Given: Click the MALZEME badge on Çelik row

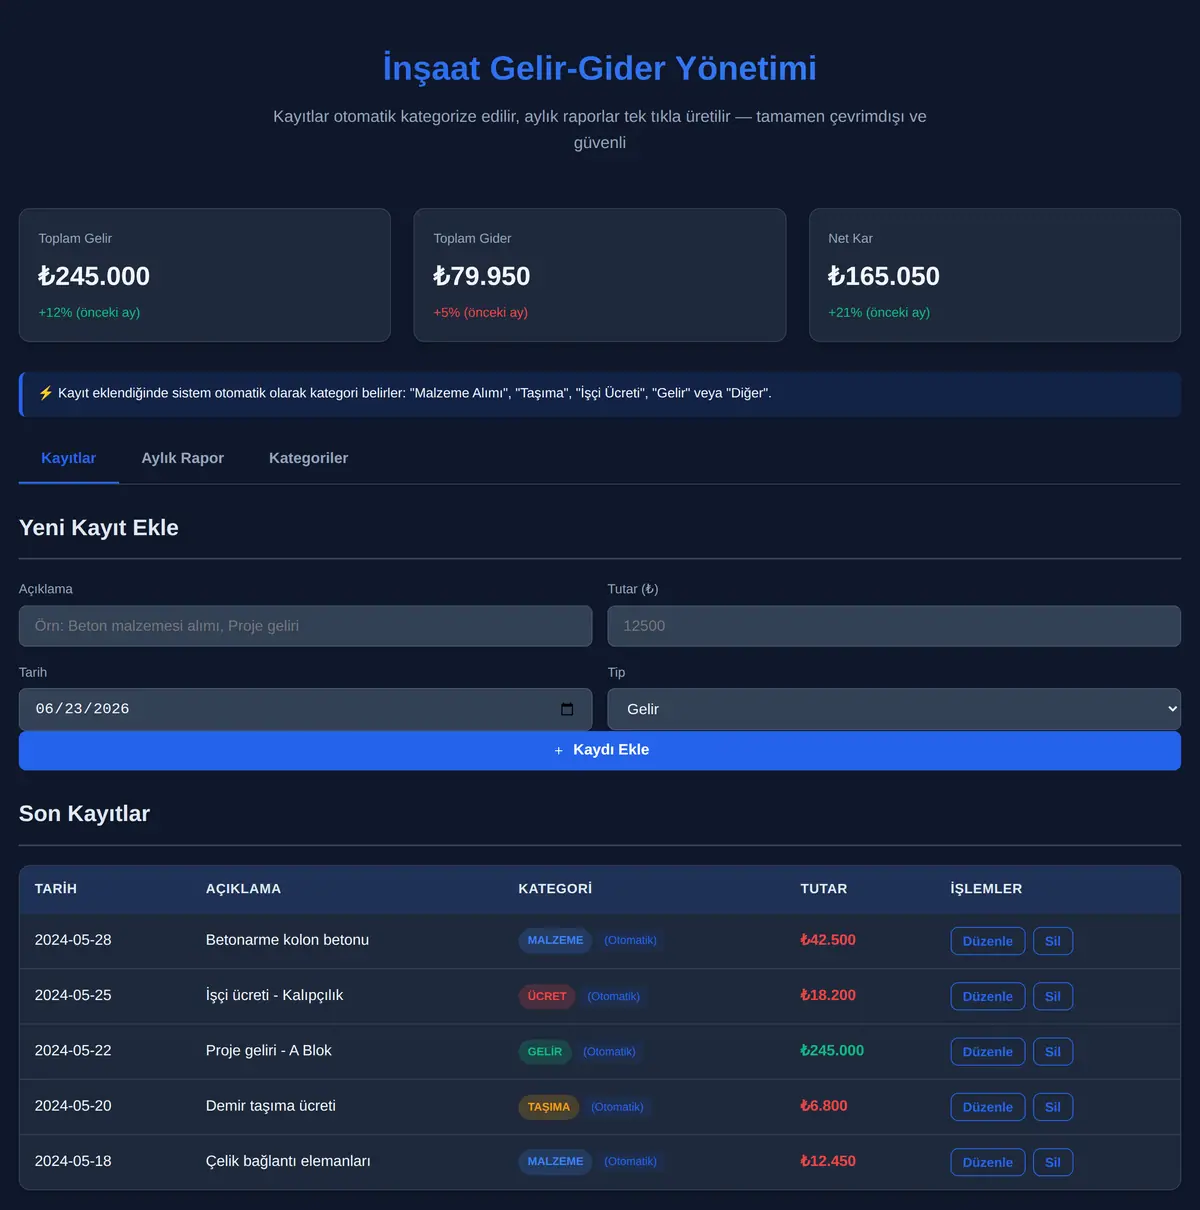Looking at the screenshot, I should (556, 1162).
